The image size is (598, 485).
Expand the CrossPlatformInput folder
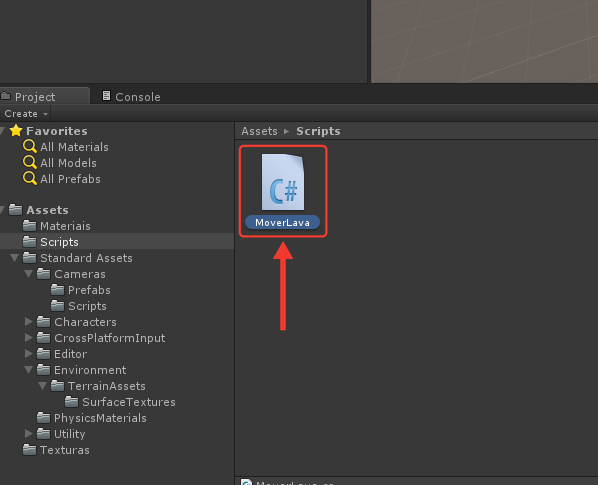click(x=29, y=338)
